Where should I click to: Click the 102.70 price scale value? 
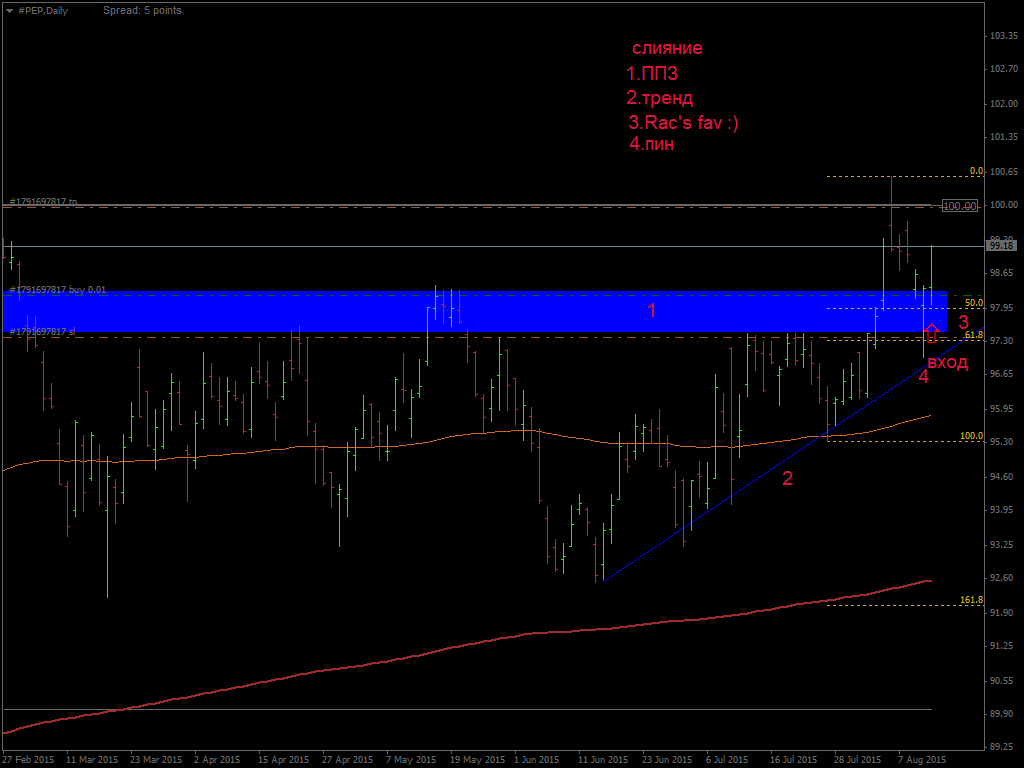tap(1004, 69)
